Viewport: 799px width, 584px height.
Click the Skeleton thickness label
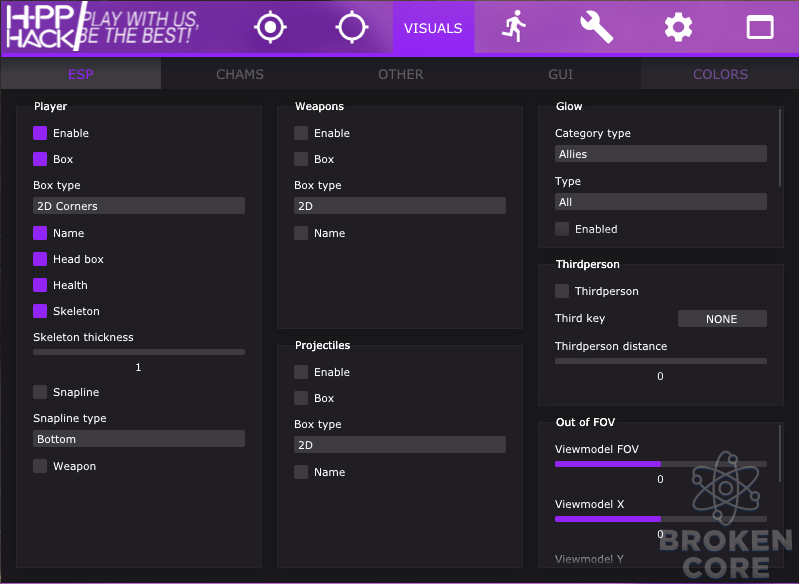tap(83, 337)
